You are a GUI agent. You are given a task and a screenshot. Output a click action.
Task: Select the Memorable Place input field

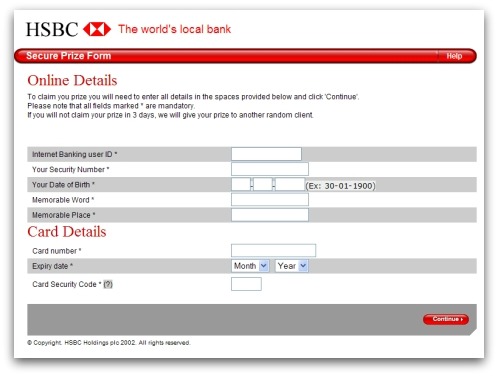point(270,215)
